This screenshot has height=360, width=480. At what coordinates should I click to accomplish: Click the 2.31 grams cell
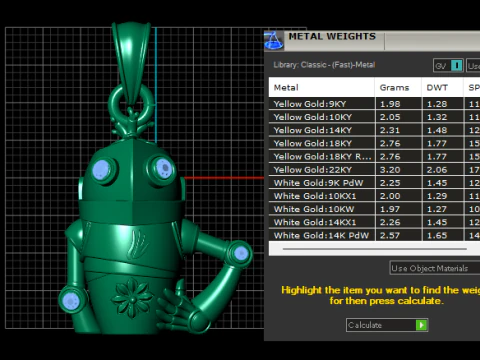(x=399, y=130)
